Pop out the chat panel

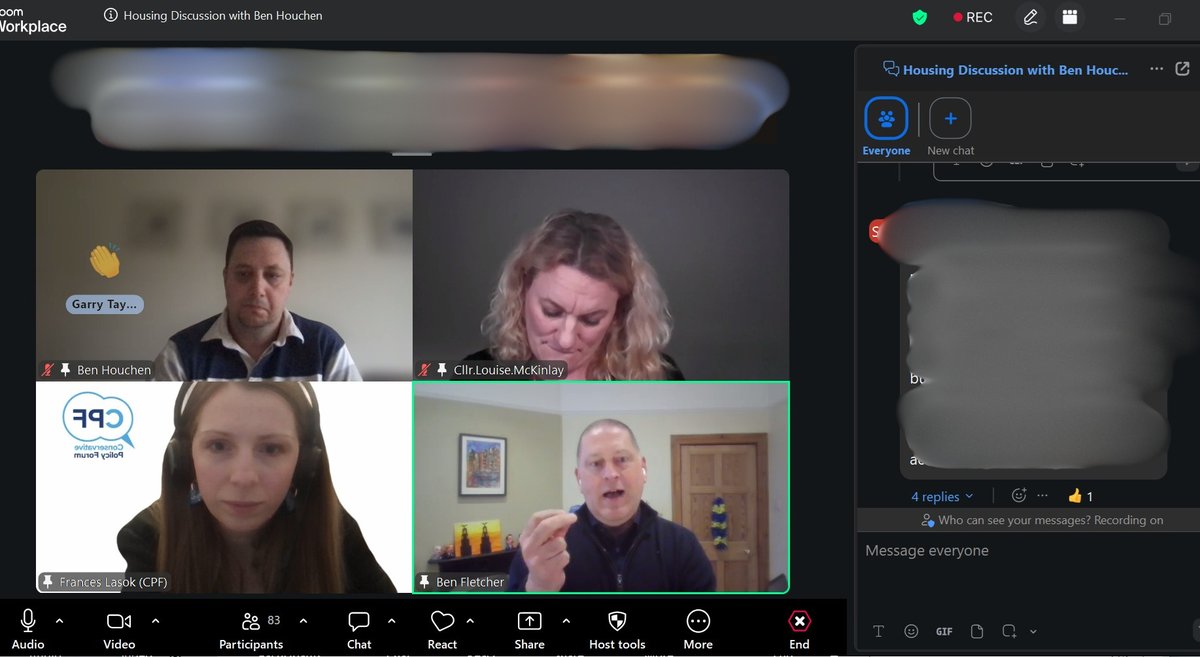pos(1183,69)
